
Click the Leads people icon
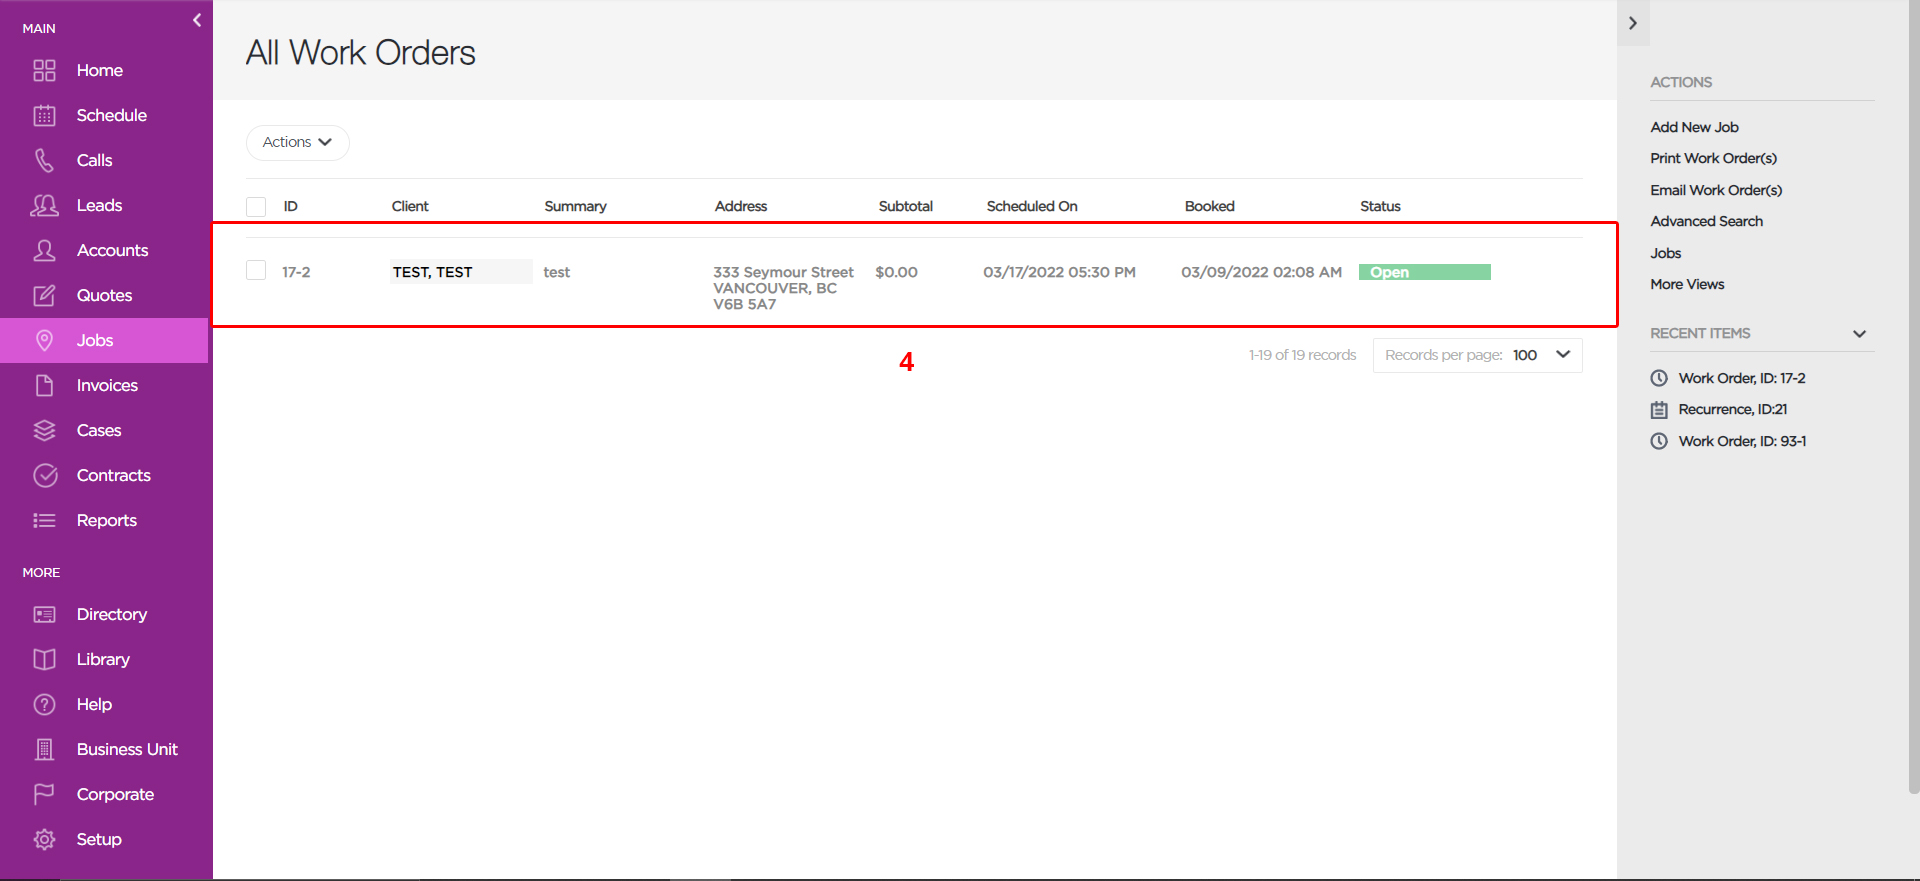[x=44, y=205]
